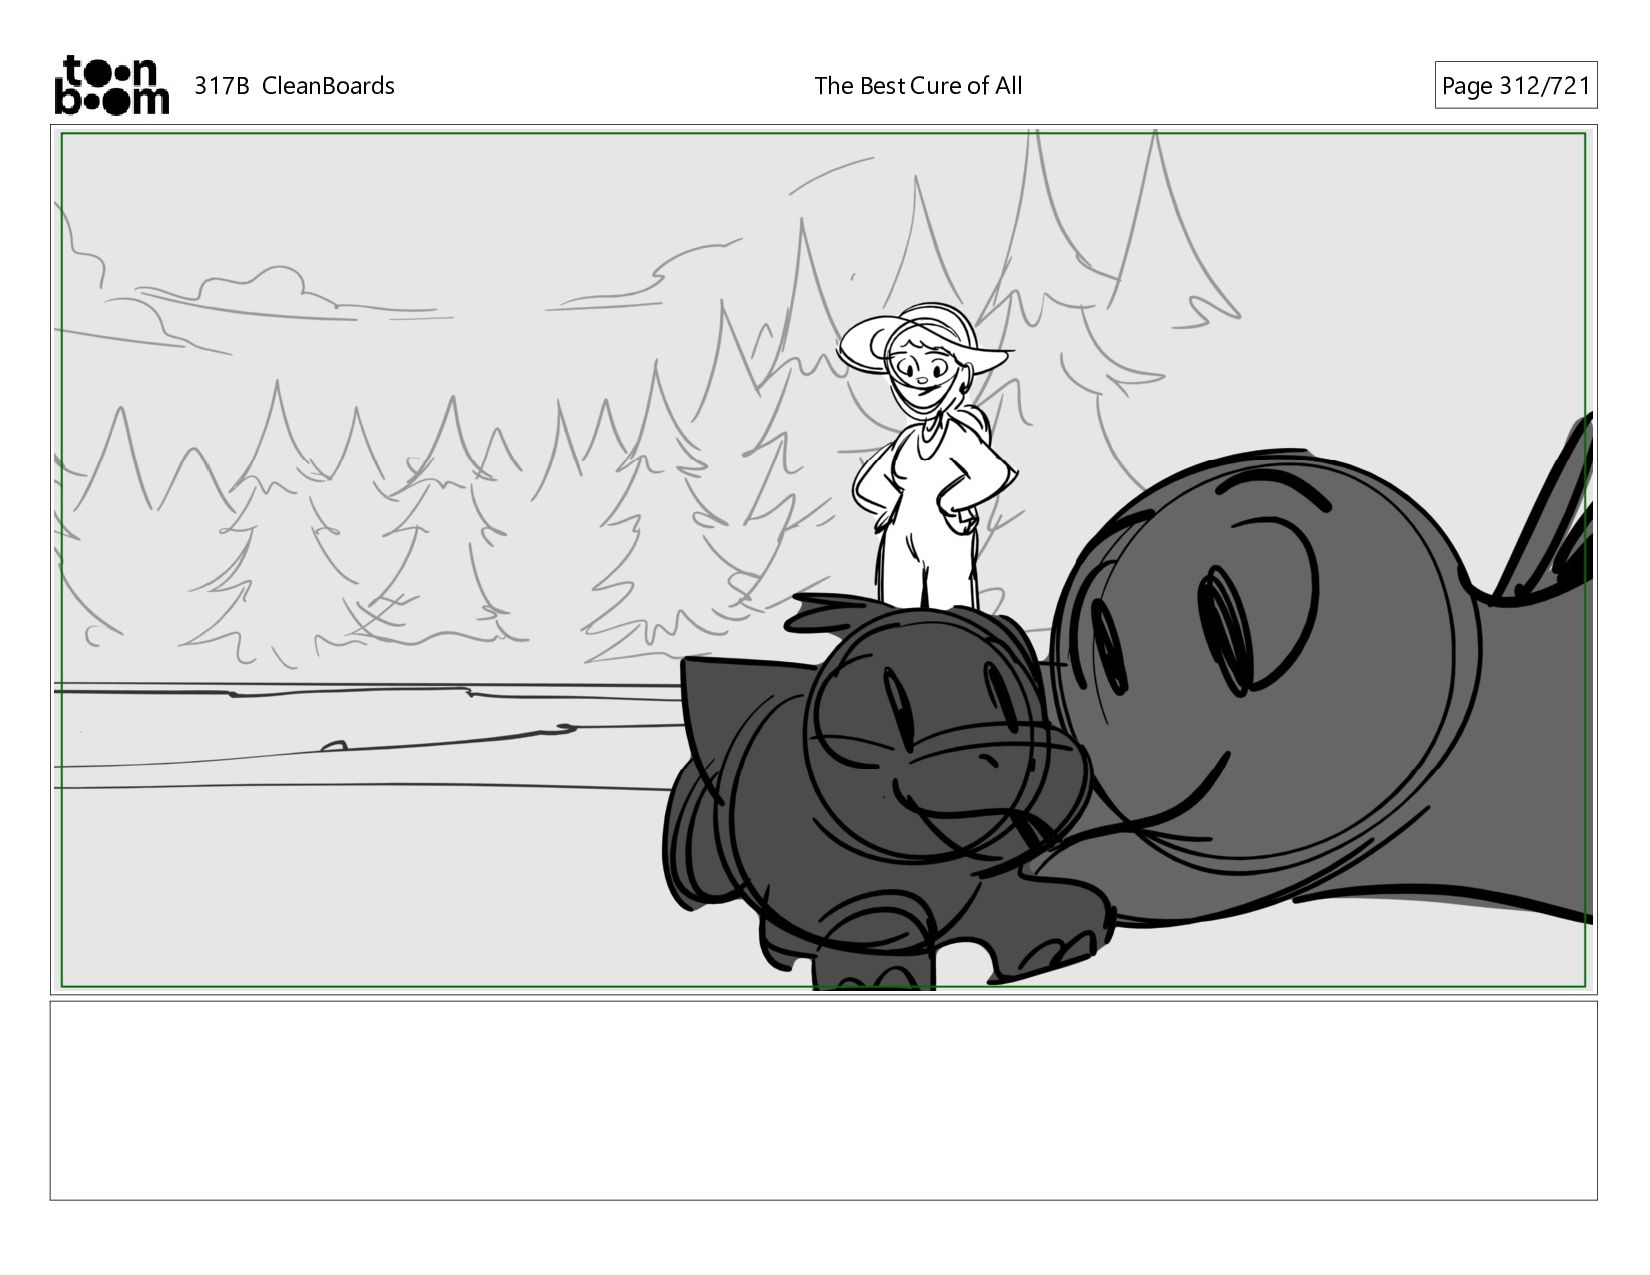
Task: Click the empty notes box below the panel
Action: pyautogui.click(x=823, y=1100)
